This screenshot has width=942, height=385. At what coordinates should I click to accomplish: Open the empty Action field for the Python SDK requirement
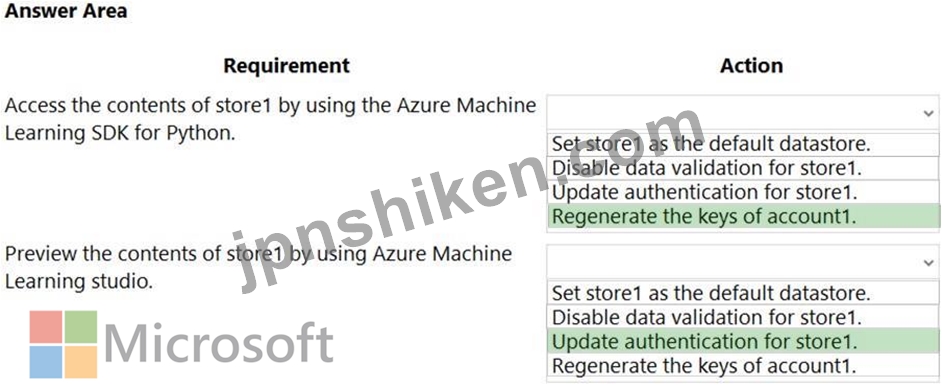(743, 112)
